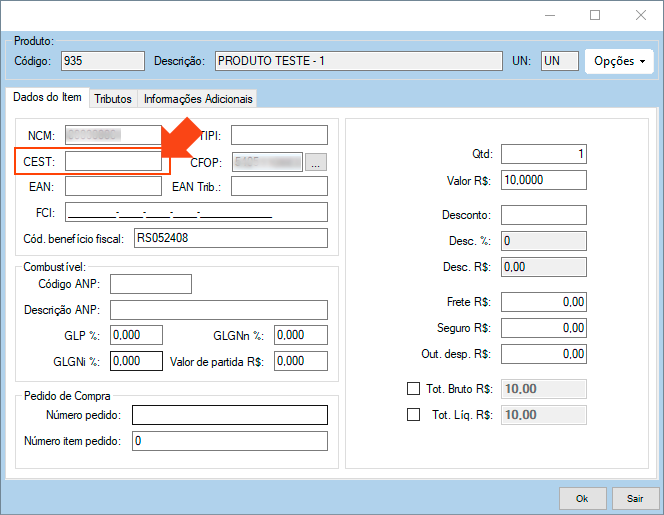Enable the Tot. Bruto R$ checkbox
664x515 pixels.
point(414,389)
